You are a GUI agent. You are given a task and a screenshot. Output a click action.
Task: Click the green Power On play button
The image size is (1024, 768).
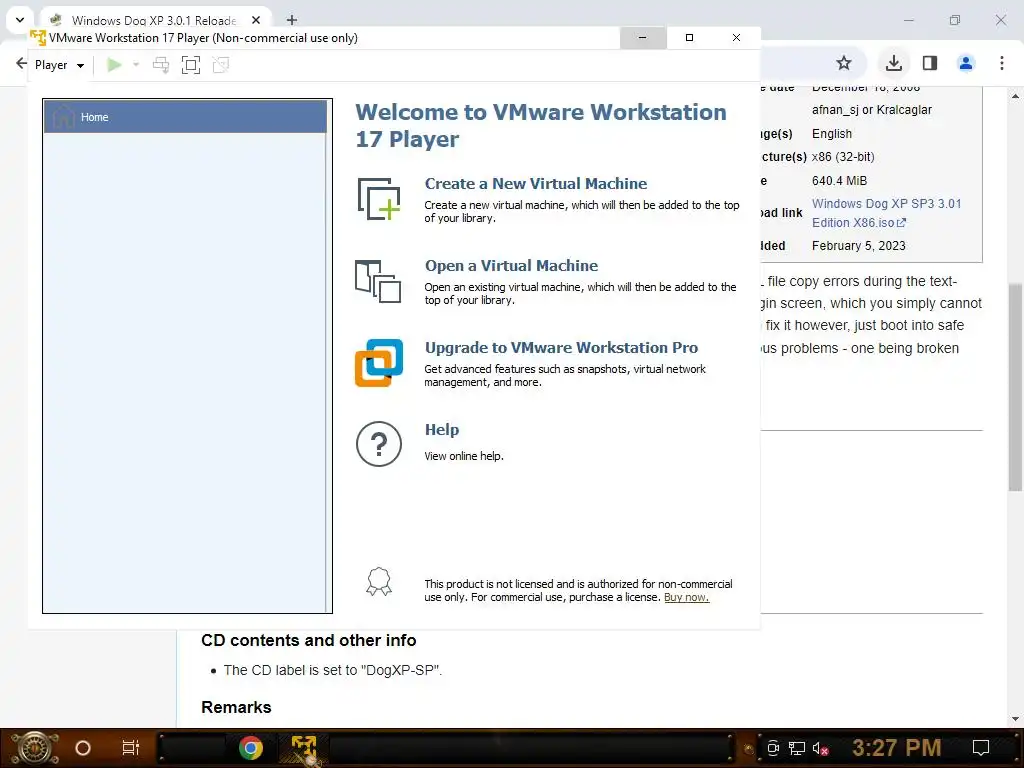(114, 65)
